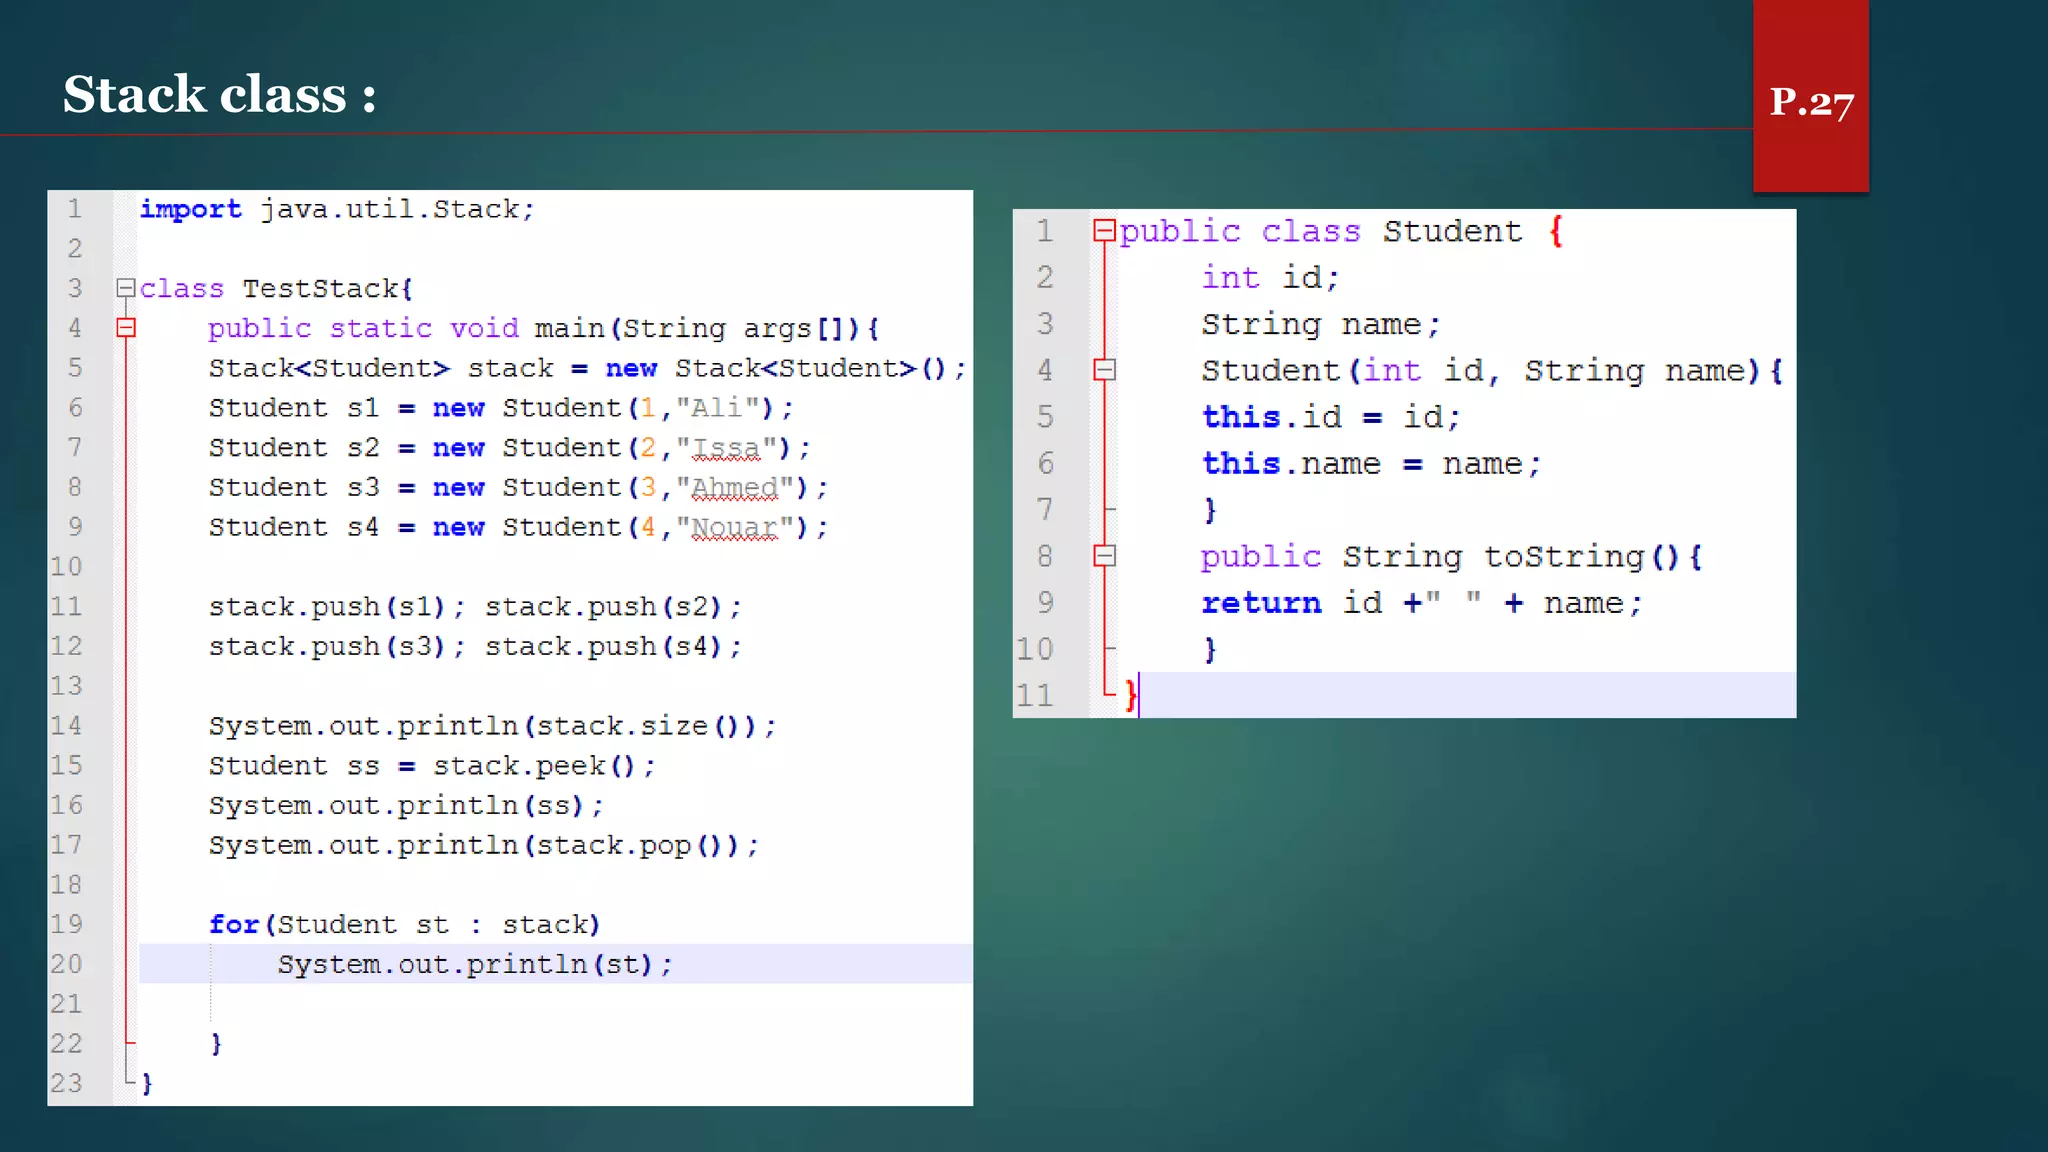Viewport: 2048px width, 1152px height.
Task: Click the red closing brace on Student line 11
Action: click(1131, 695)
